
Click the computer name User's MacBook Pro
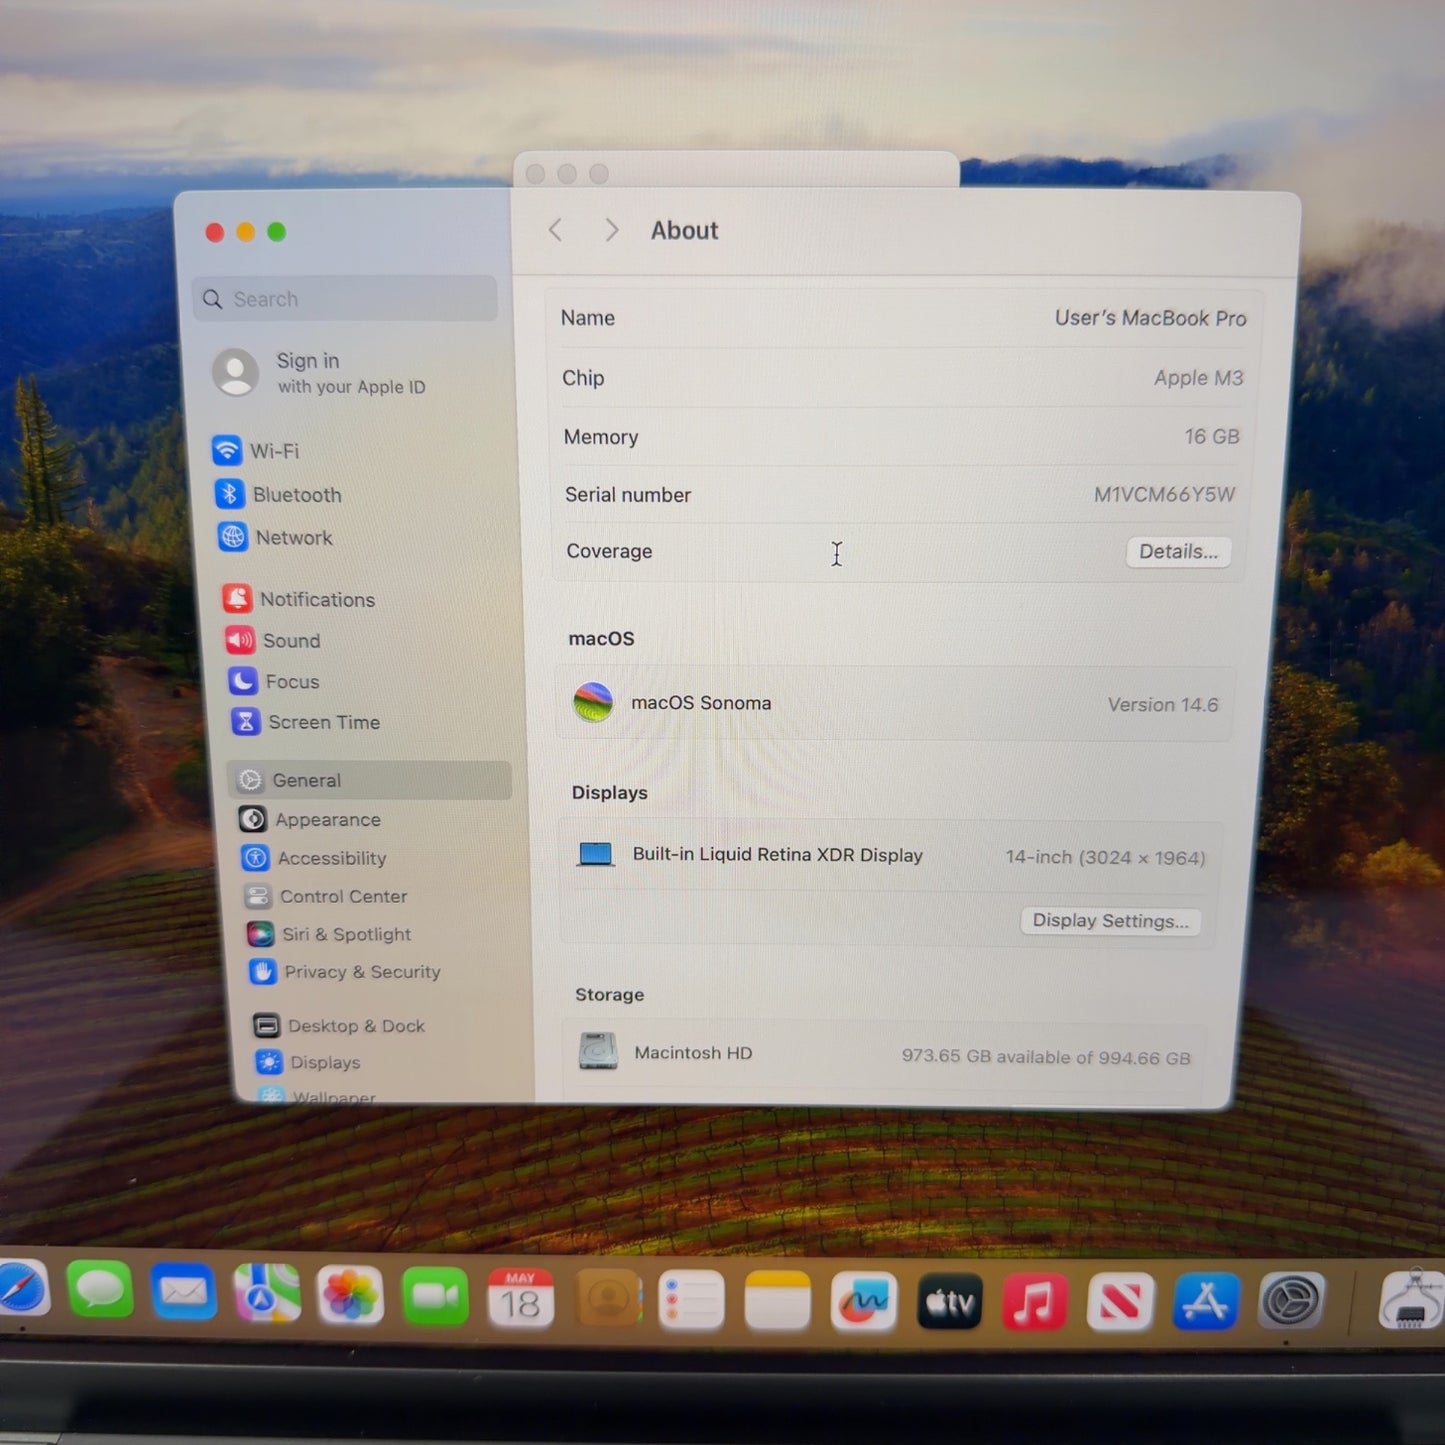[x=1150, y=318]
